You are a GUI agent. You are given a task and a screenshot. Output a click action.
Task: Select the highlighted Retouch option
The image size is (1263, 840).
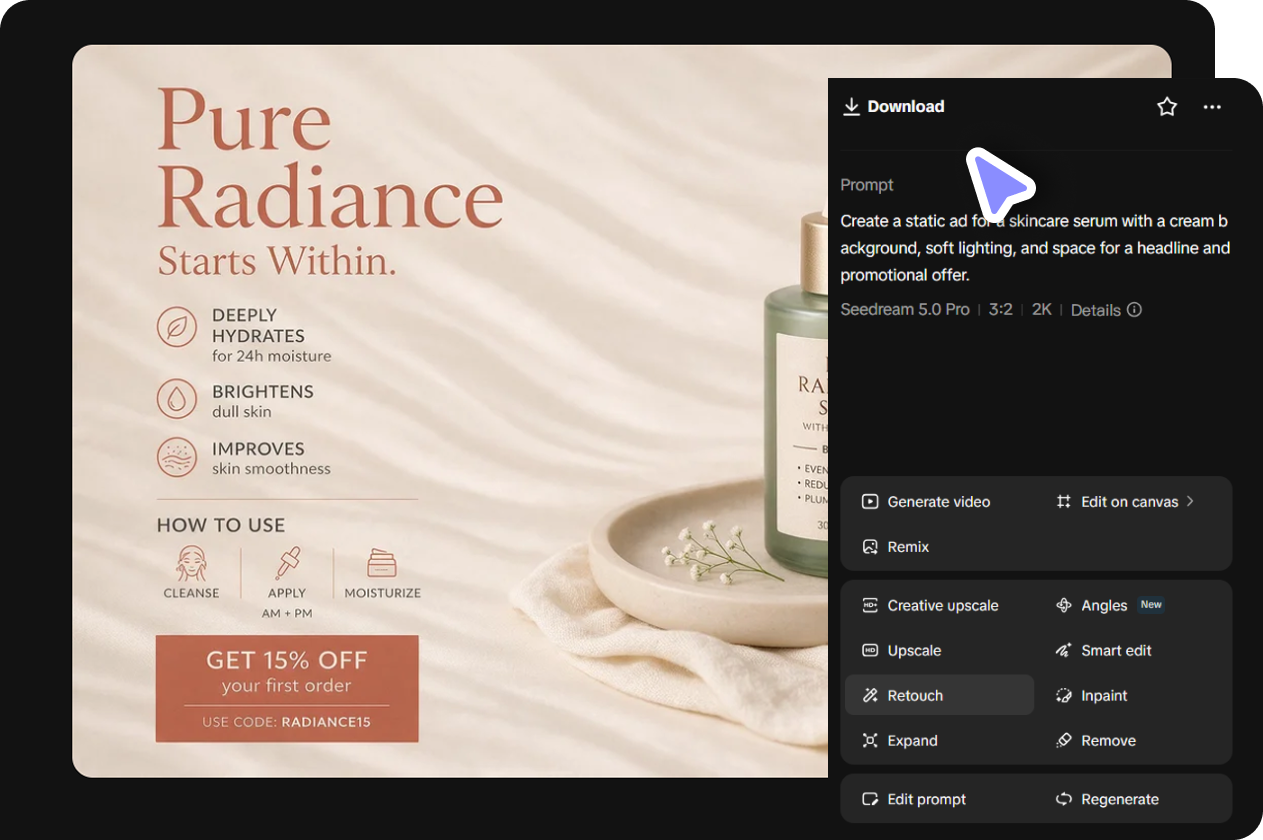[939, 695]
